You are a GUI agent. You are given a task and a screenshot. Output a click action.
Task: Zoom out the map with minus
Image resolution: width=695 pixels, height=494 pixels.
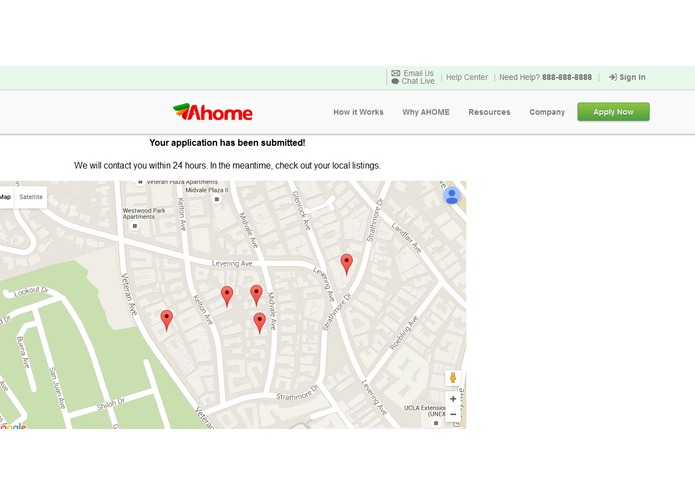click(453, 414)
